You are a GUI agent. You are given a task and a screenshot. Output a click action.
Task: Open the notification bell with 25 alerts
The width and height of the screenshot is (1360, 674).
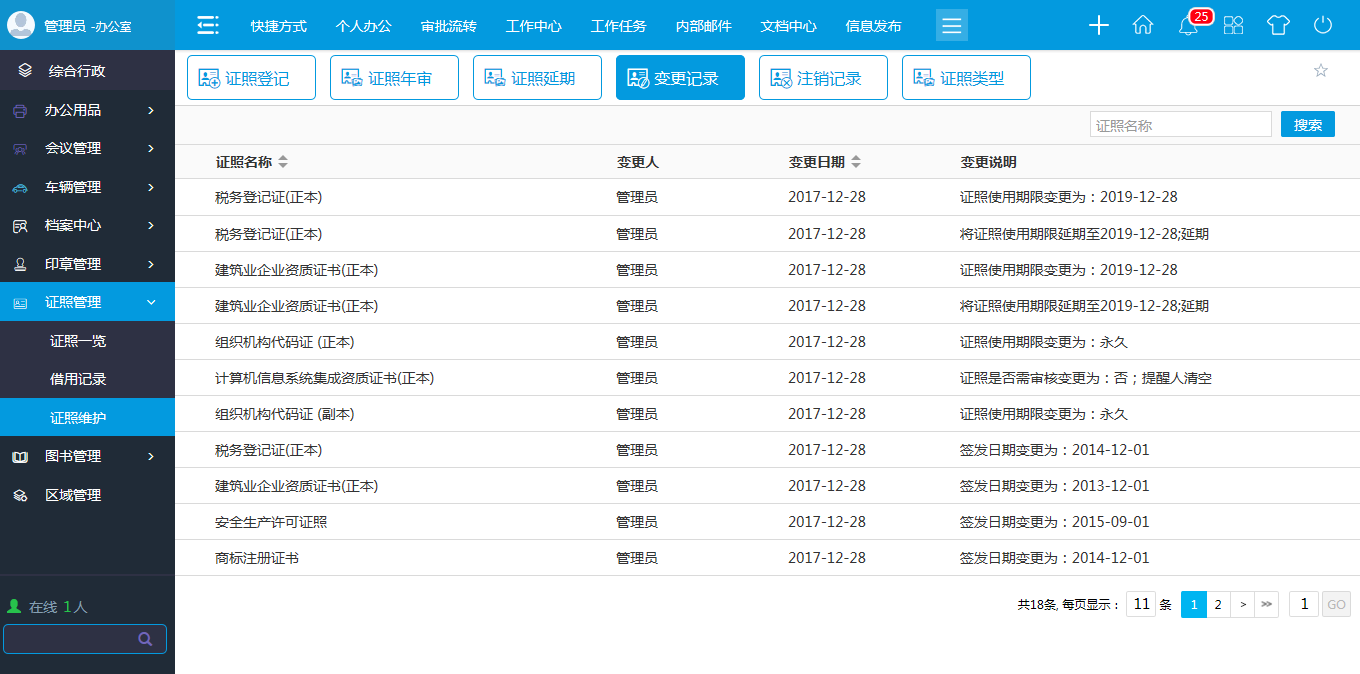point(1188,25)
